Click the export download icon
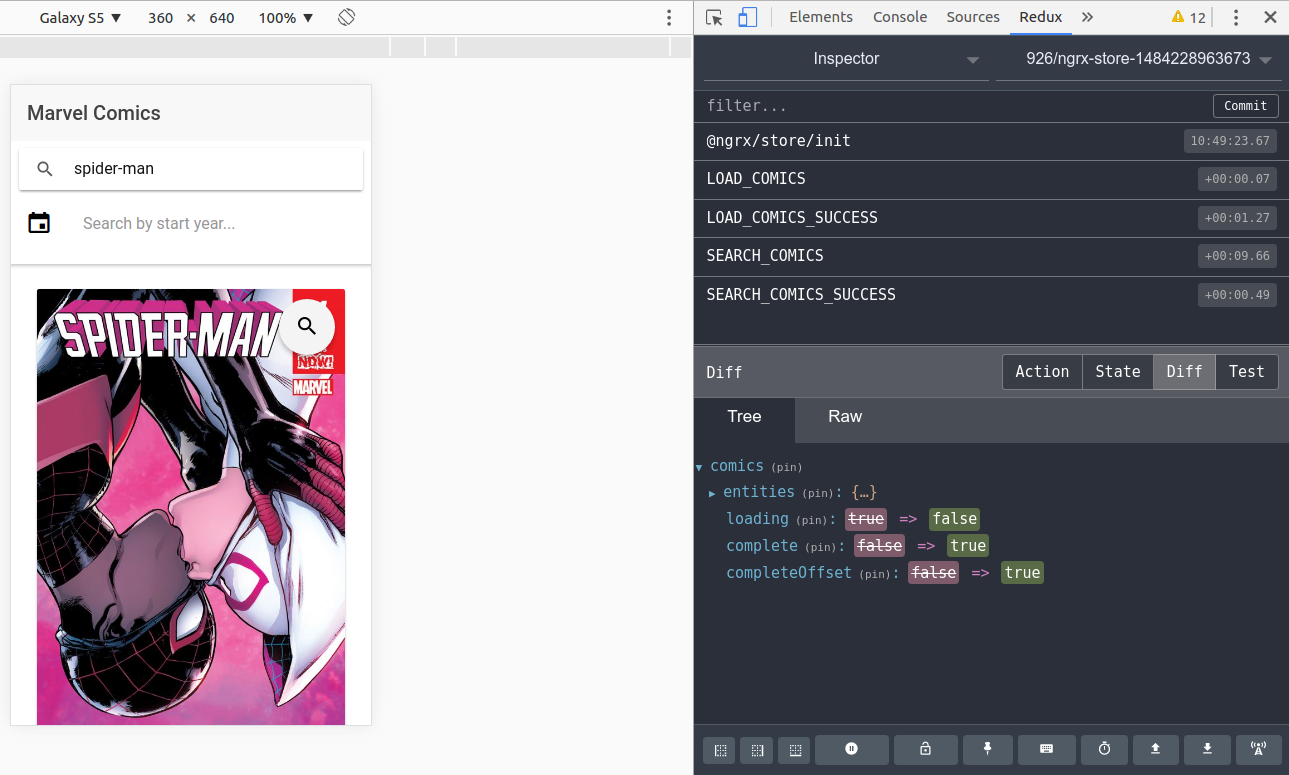This screenshot has height=775, width=1289. coord(1208,749)
